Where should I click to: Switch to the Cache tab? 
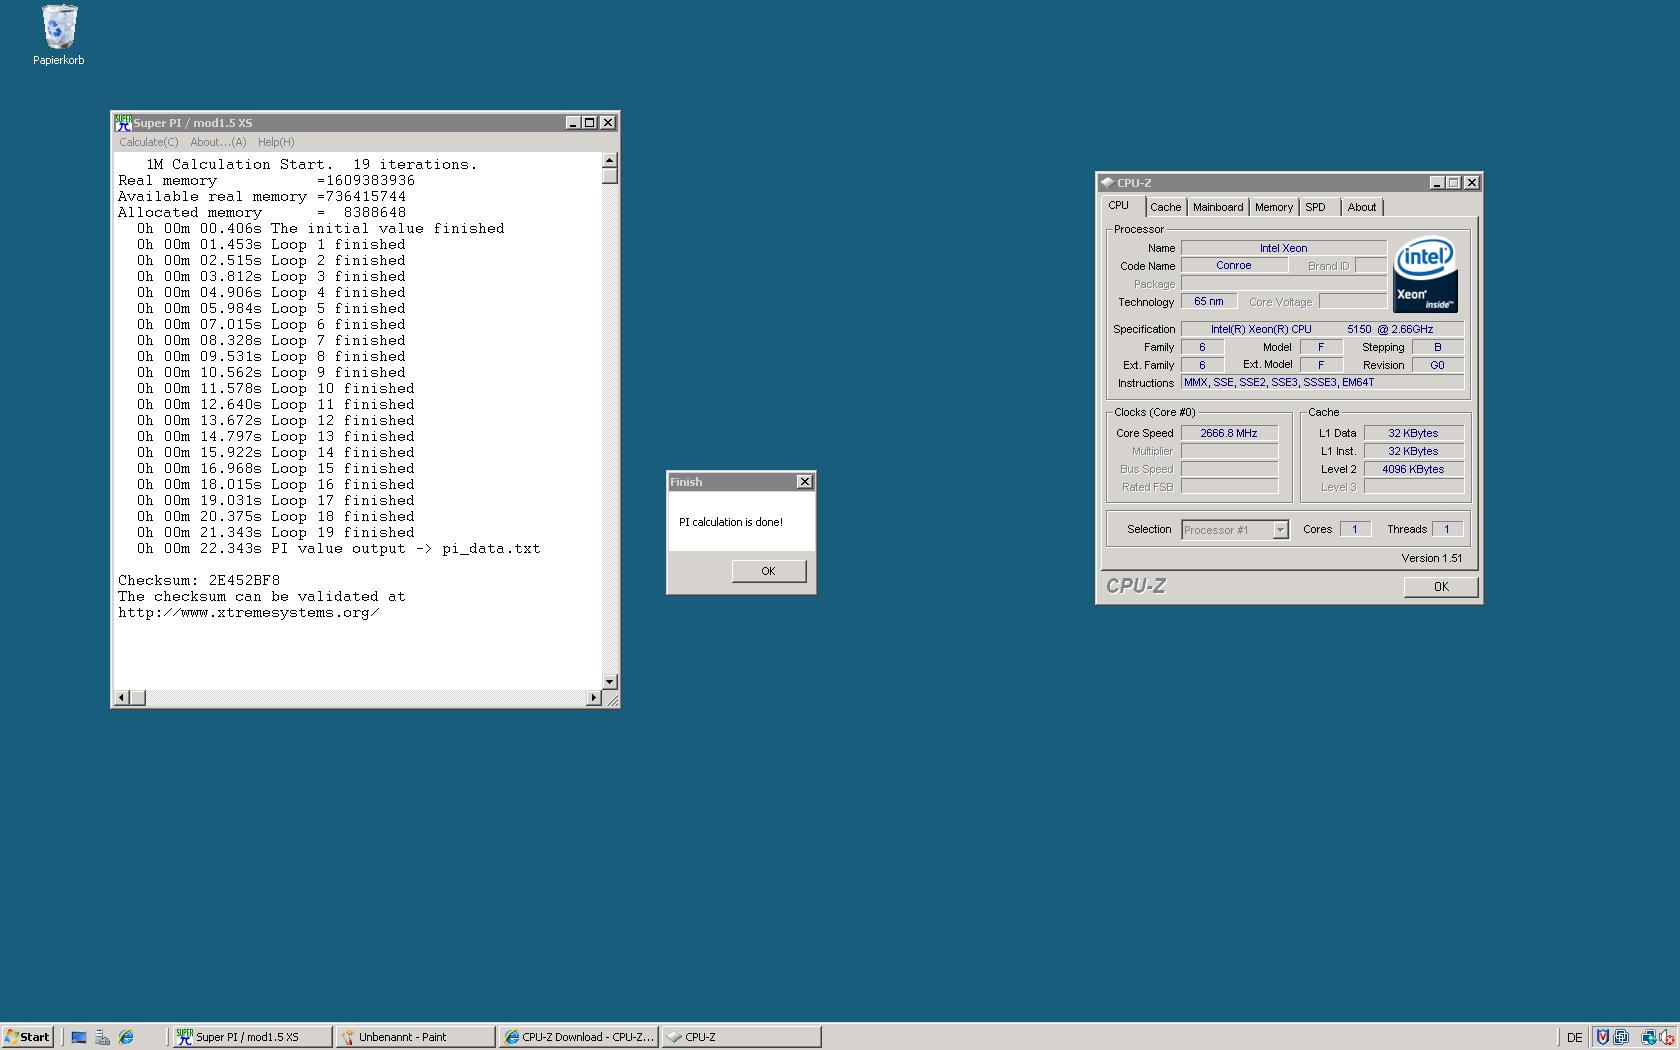coord(1165,207)
